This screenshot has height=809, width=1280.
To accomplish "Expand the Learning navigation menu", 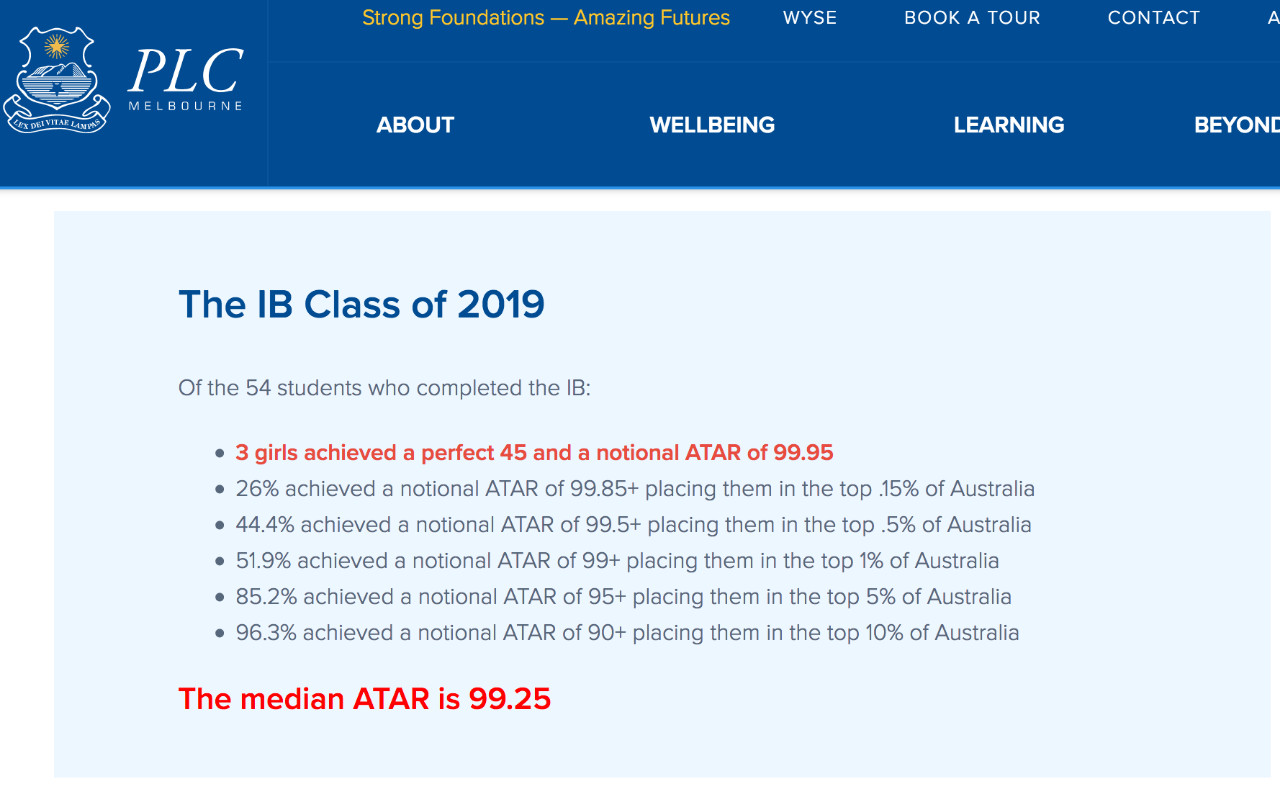I will [1008, 125].
